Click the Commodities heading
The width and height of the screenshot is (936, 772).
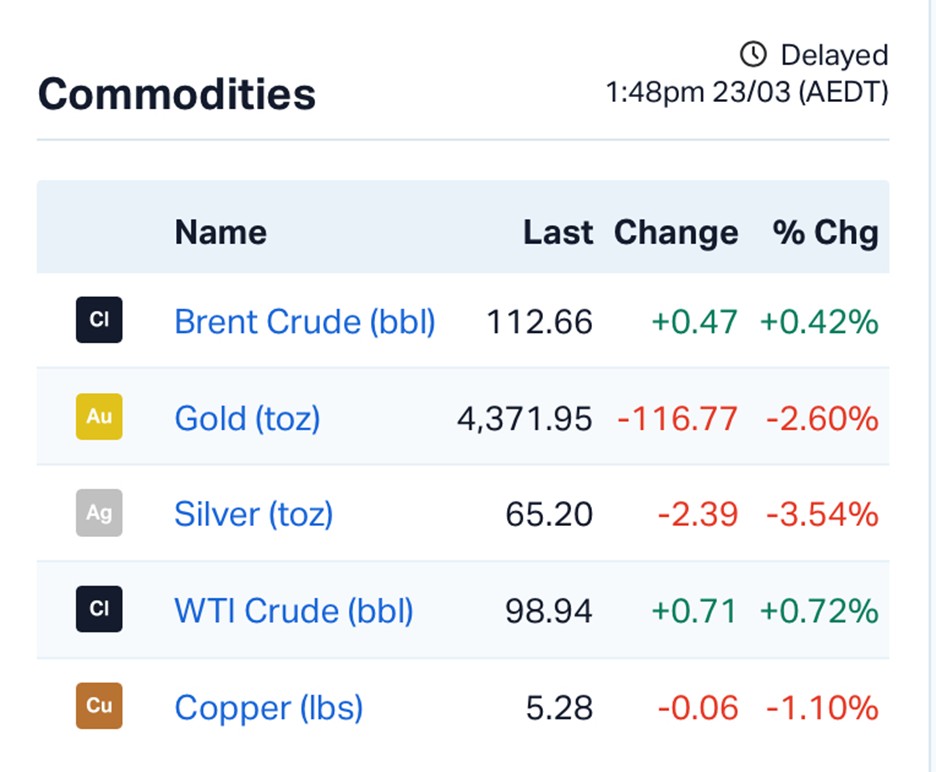(177, 94)
